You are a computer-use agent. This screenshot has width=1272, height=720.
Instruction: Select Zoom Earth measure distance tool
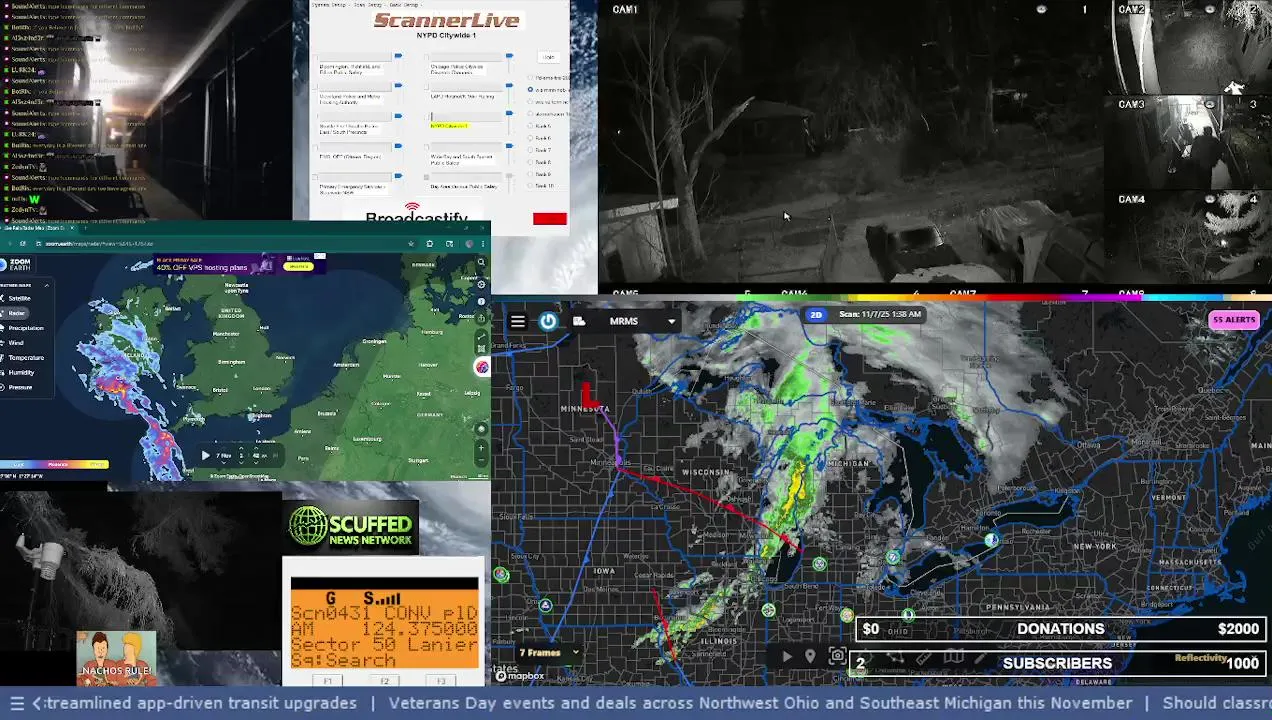pyautogui.click(x=481, y=337)
